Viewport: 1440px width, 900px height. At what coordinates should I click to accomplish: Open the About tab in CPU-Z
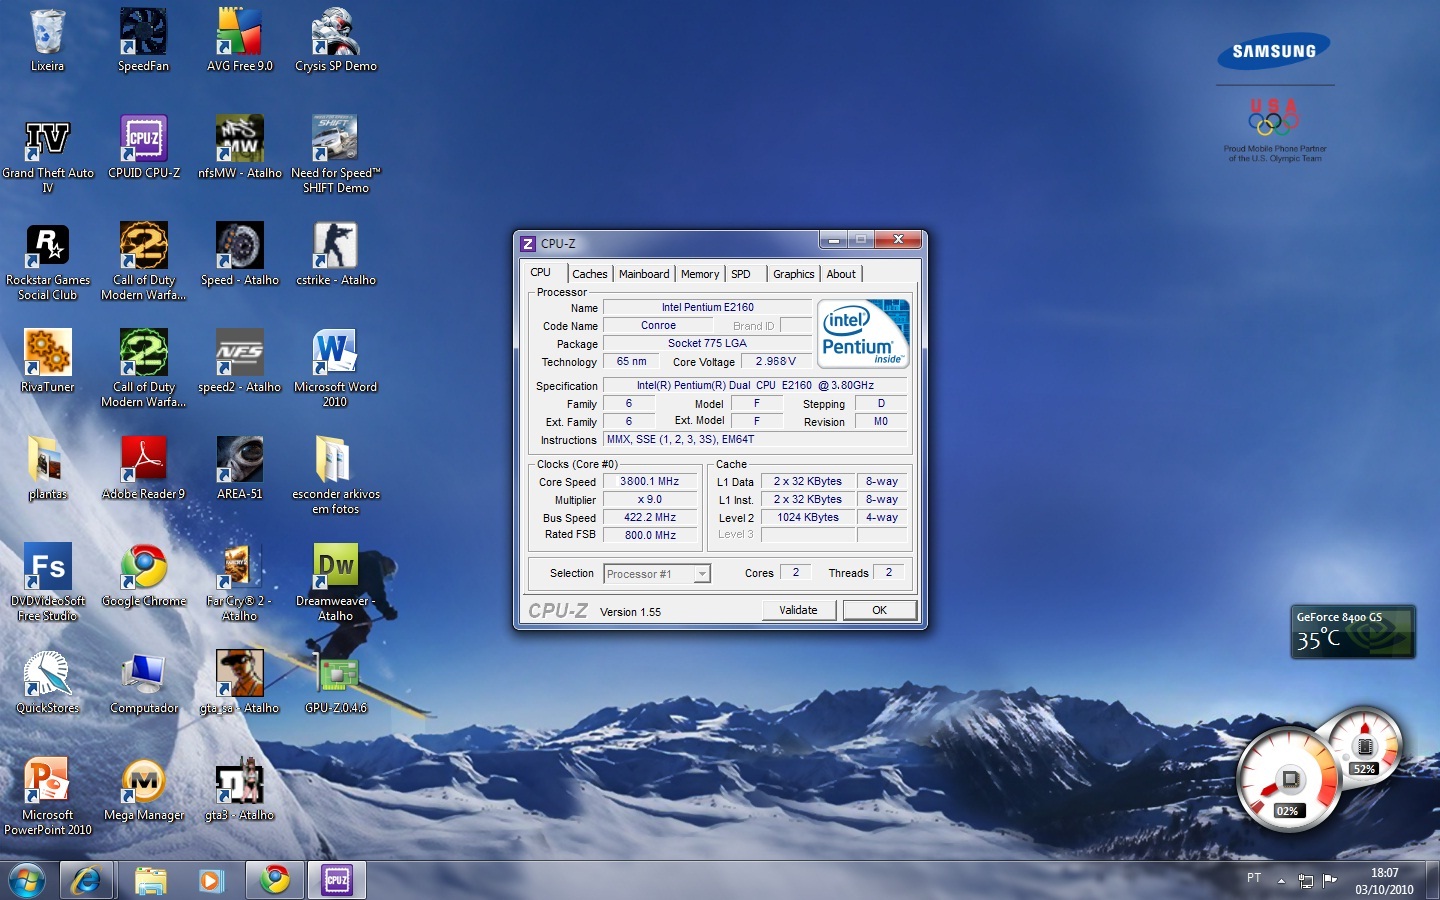pos(841,274)
